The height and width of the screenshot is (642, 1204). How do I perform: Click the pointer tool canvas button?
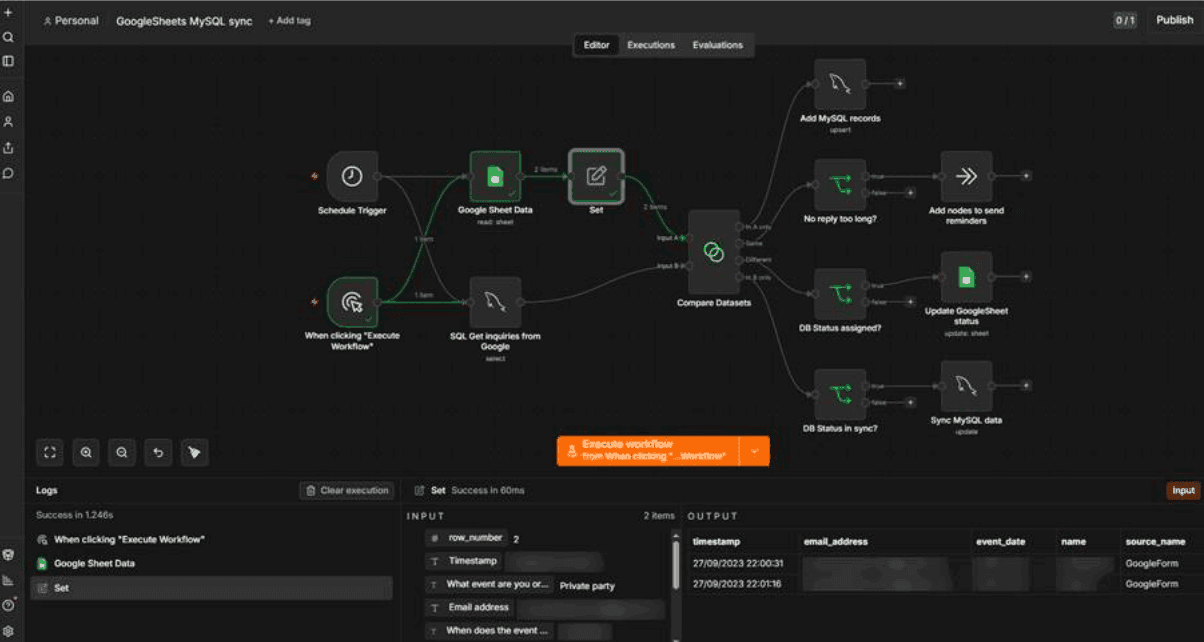[x=194, y=452]
